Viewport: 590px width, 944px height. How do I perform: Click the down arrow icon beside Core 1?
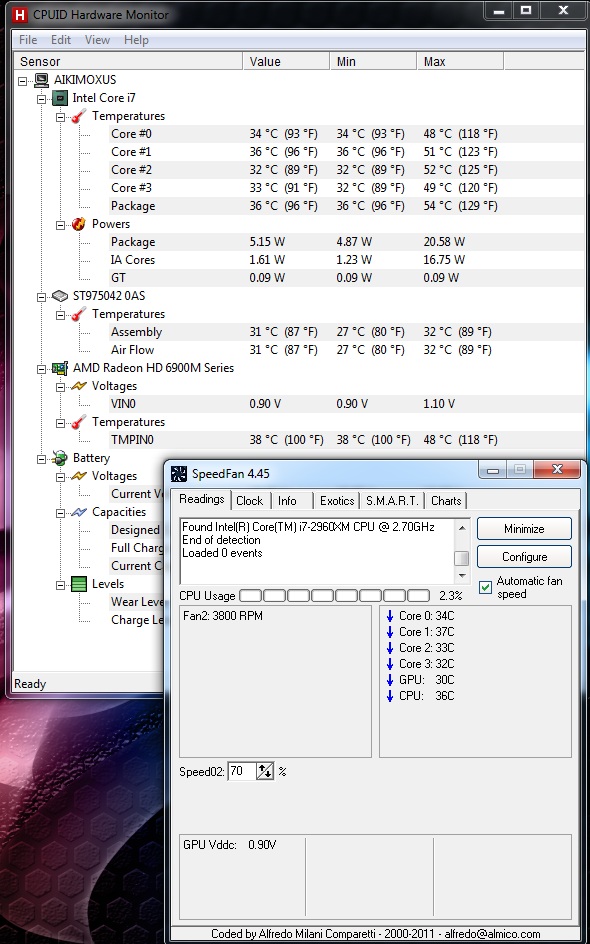tap(390, 632)
